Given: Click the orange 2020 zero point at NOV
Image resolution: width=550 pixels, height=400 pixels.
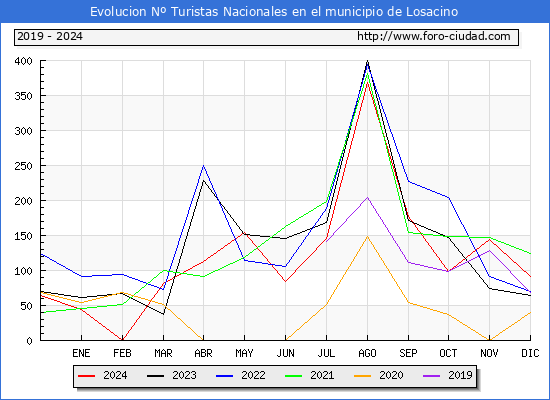Looking at the screenshot, I should tap(489, 340).
